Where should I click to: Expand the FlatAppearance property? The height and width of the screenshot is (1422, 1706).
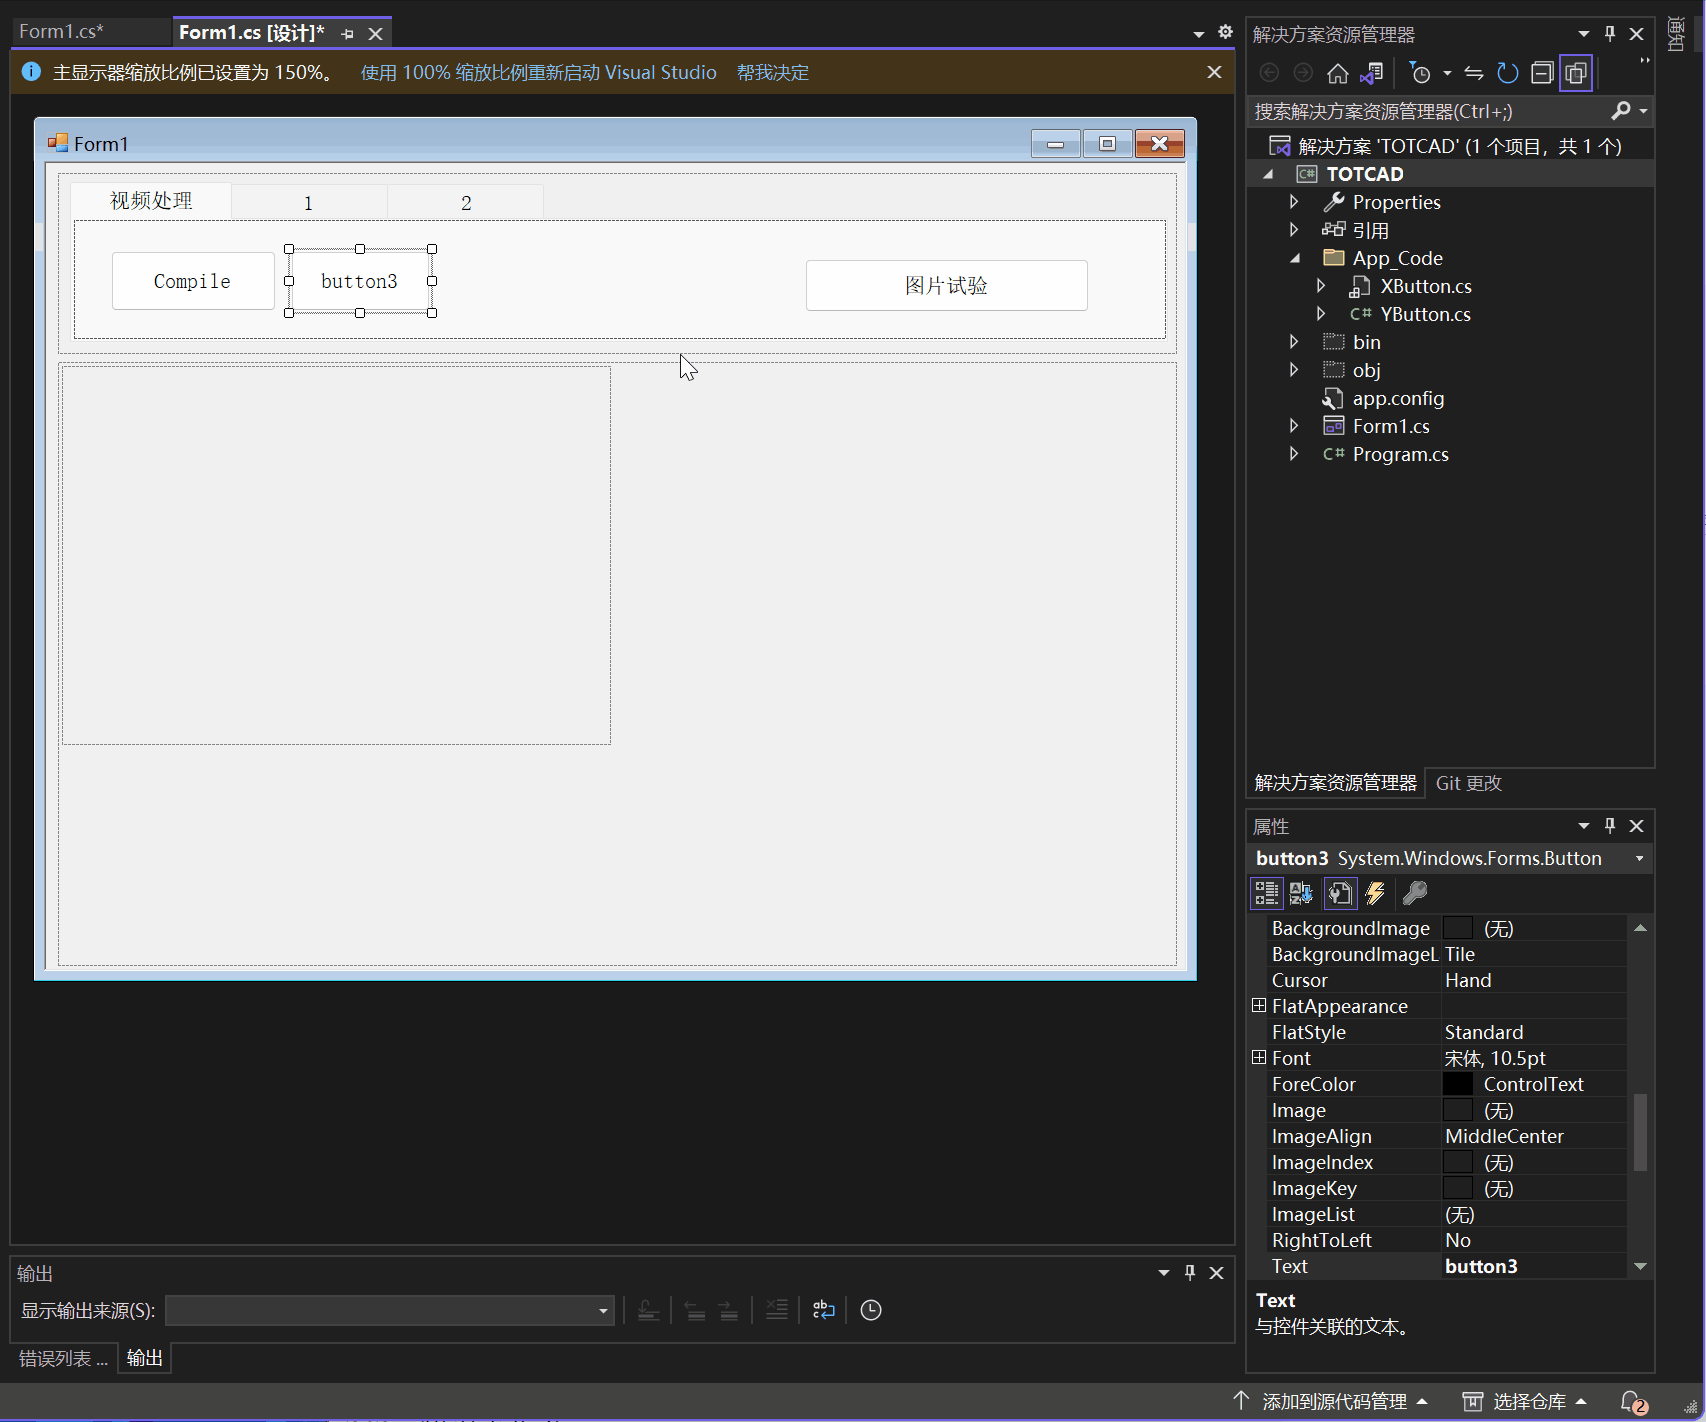[x=1259, y=1005]
